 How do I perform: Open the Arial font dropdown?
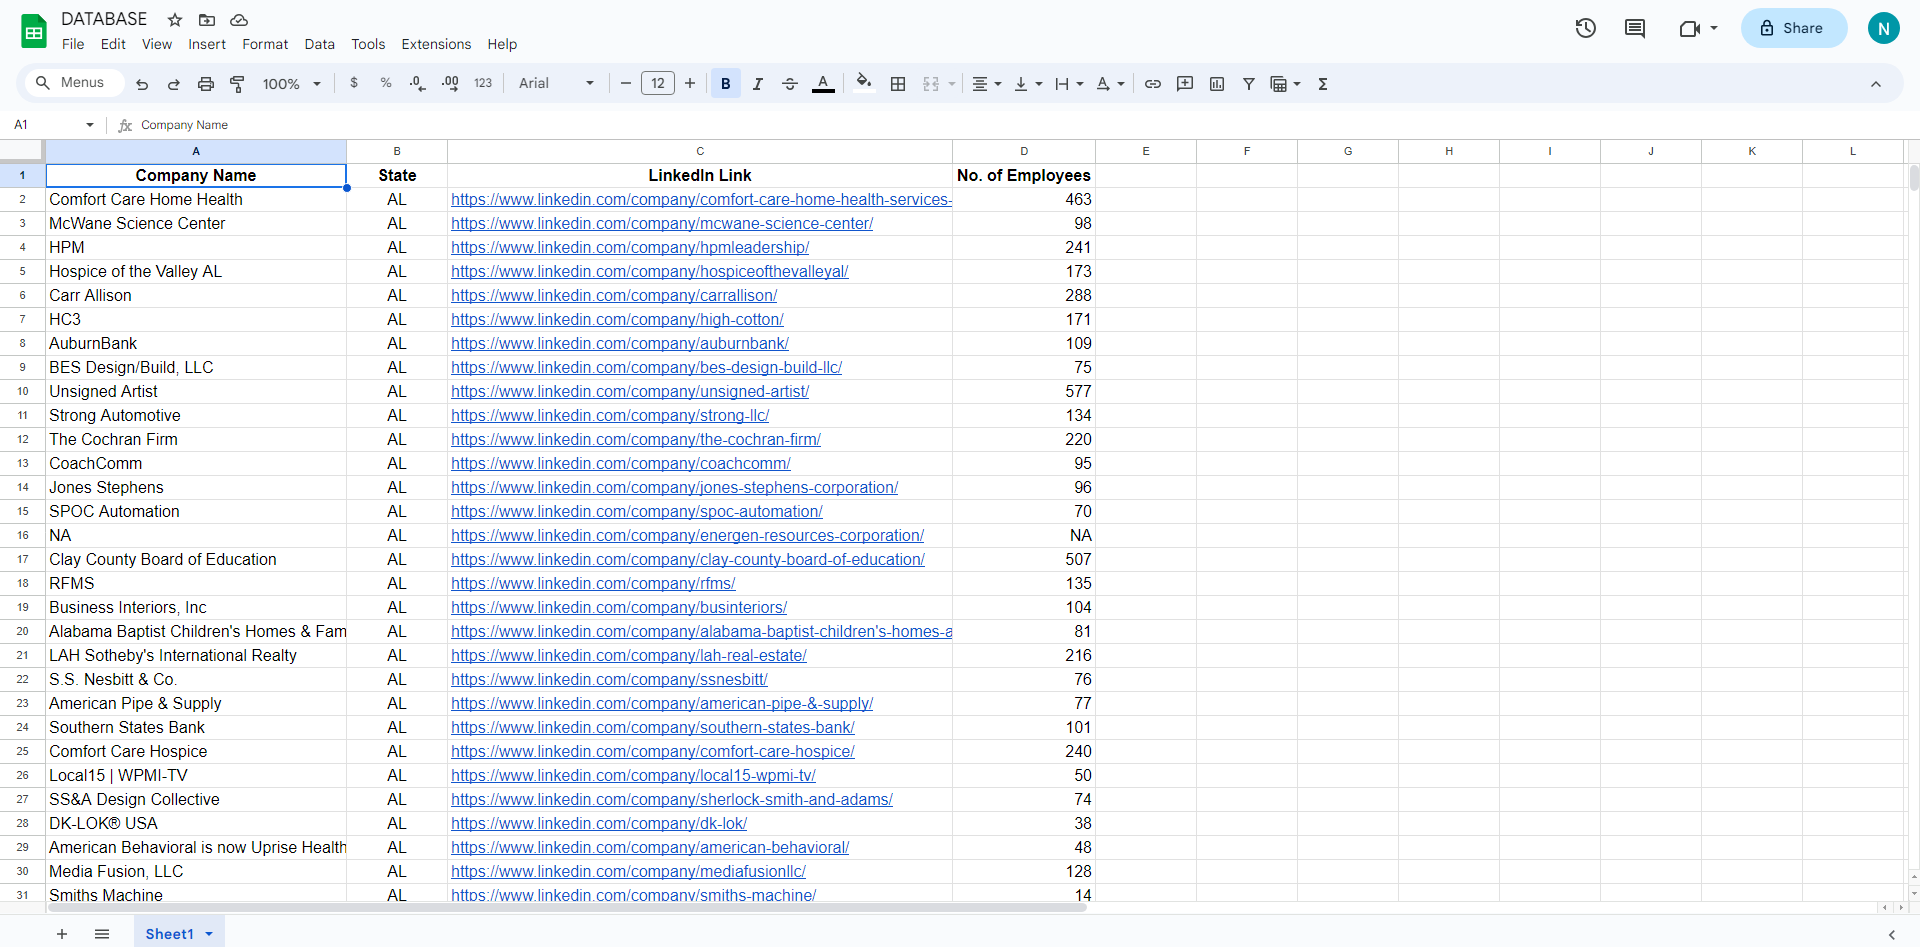tap(556, 84)
